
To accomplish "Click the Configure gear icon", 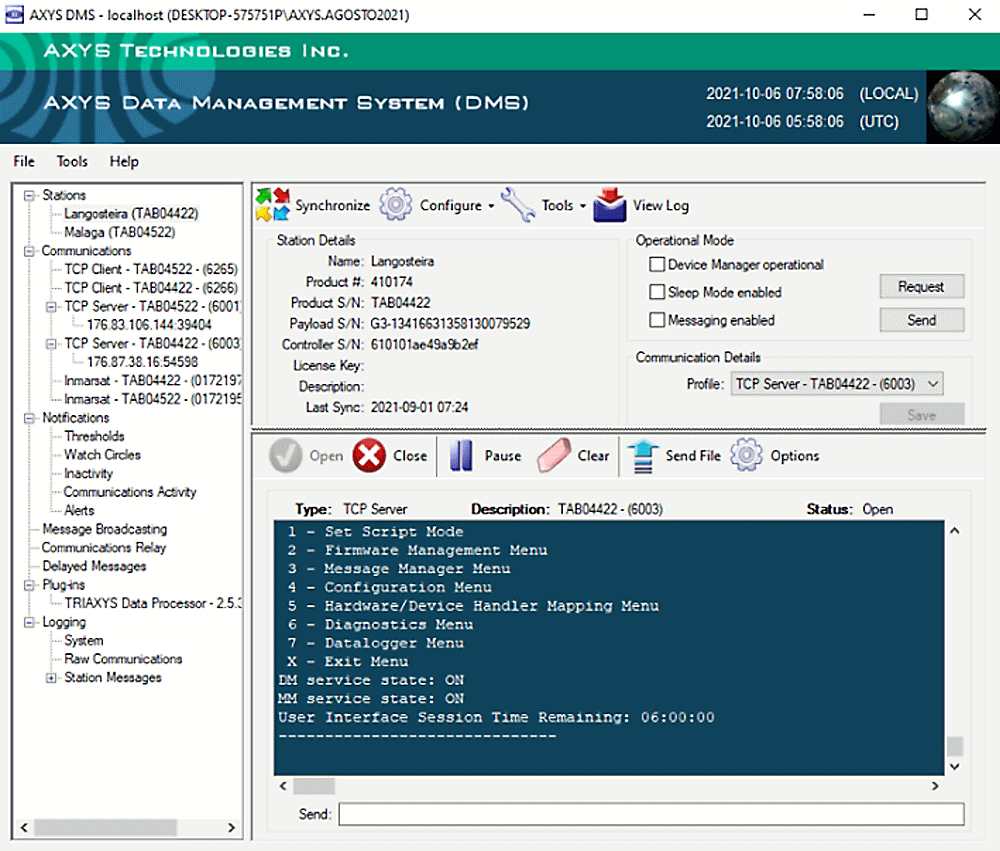I will [x=396, y=205].
